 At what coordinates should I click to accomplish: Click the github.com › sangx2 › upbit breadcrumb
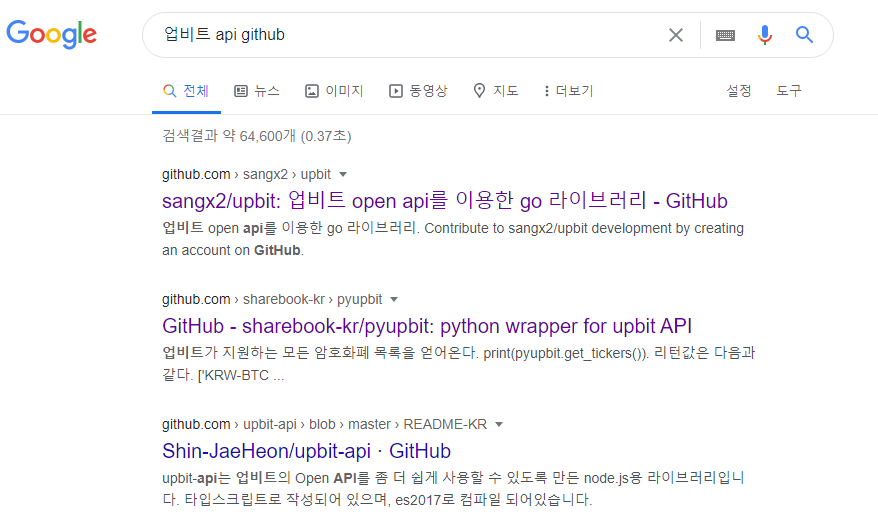pos(246,175)
